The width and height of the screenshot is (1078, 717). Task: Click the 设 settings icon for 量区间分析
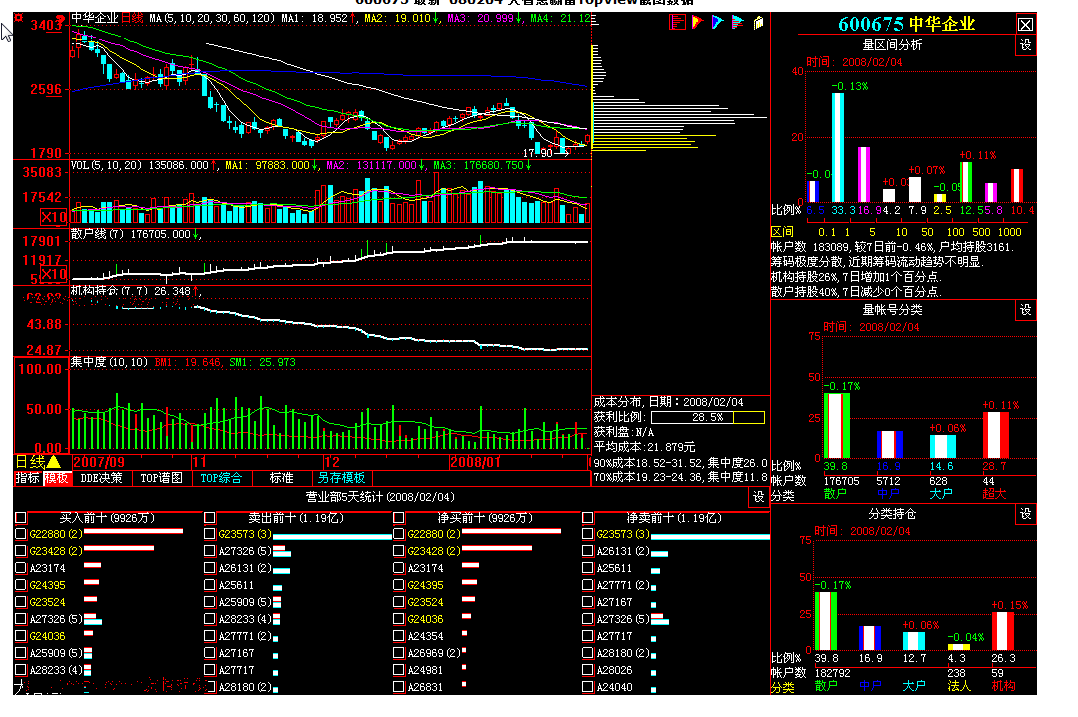1025,45
